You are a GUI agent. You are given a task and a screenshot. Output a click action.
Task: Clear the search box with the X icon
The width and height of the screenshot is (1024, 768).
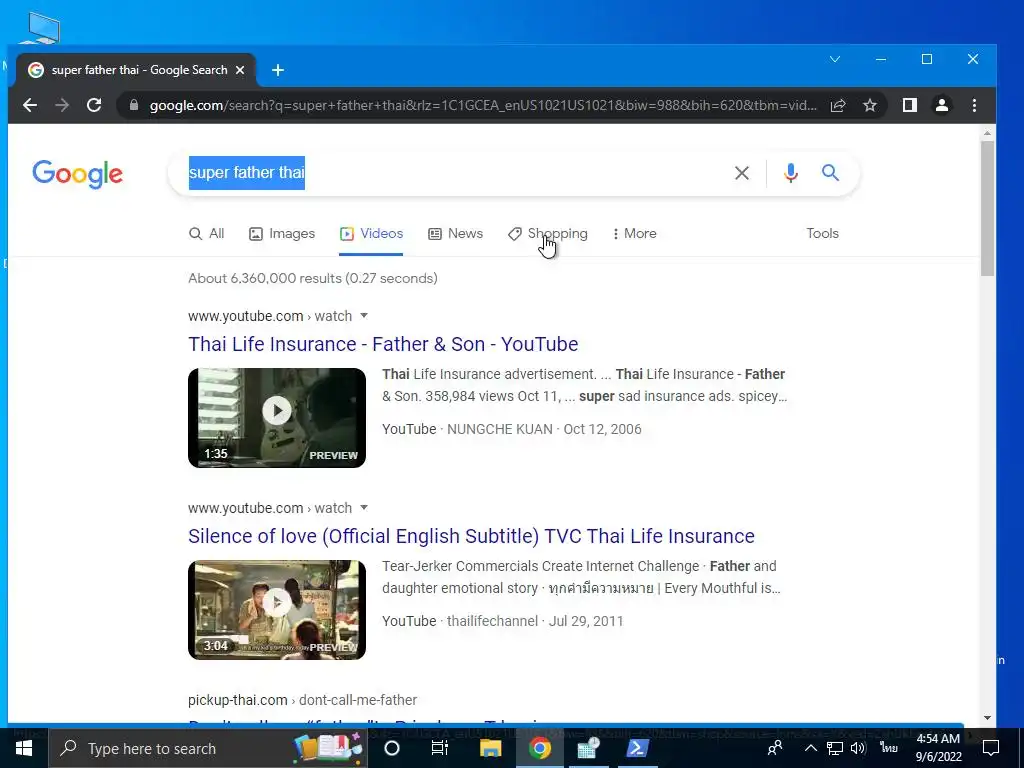(x=742, y=173)
